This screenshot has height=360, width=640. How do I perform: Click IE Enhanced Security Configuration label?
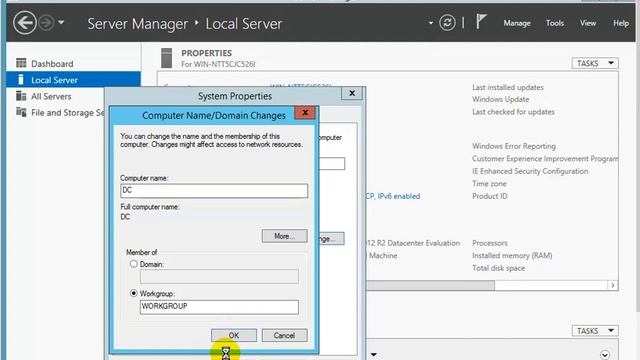(x=530, y=171)
